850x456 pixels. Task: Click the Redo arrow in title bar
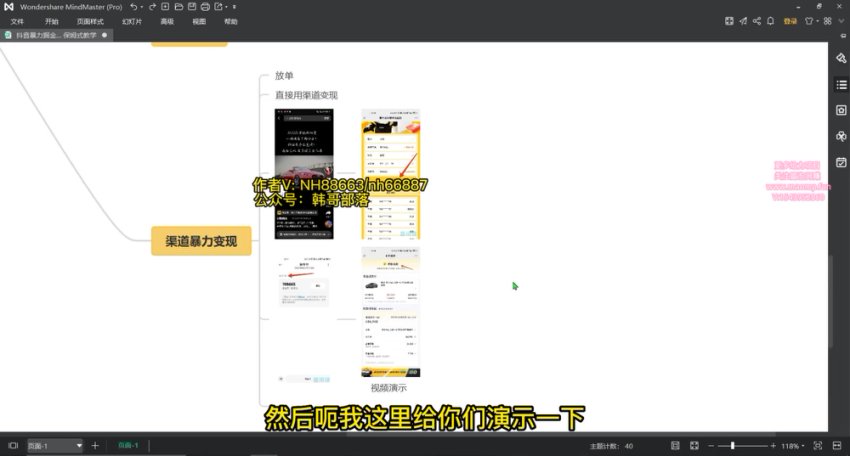(150, 7)
